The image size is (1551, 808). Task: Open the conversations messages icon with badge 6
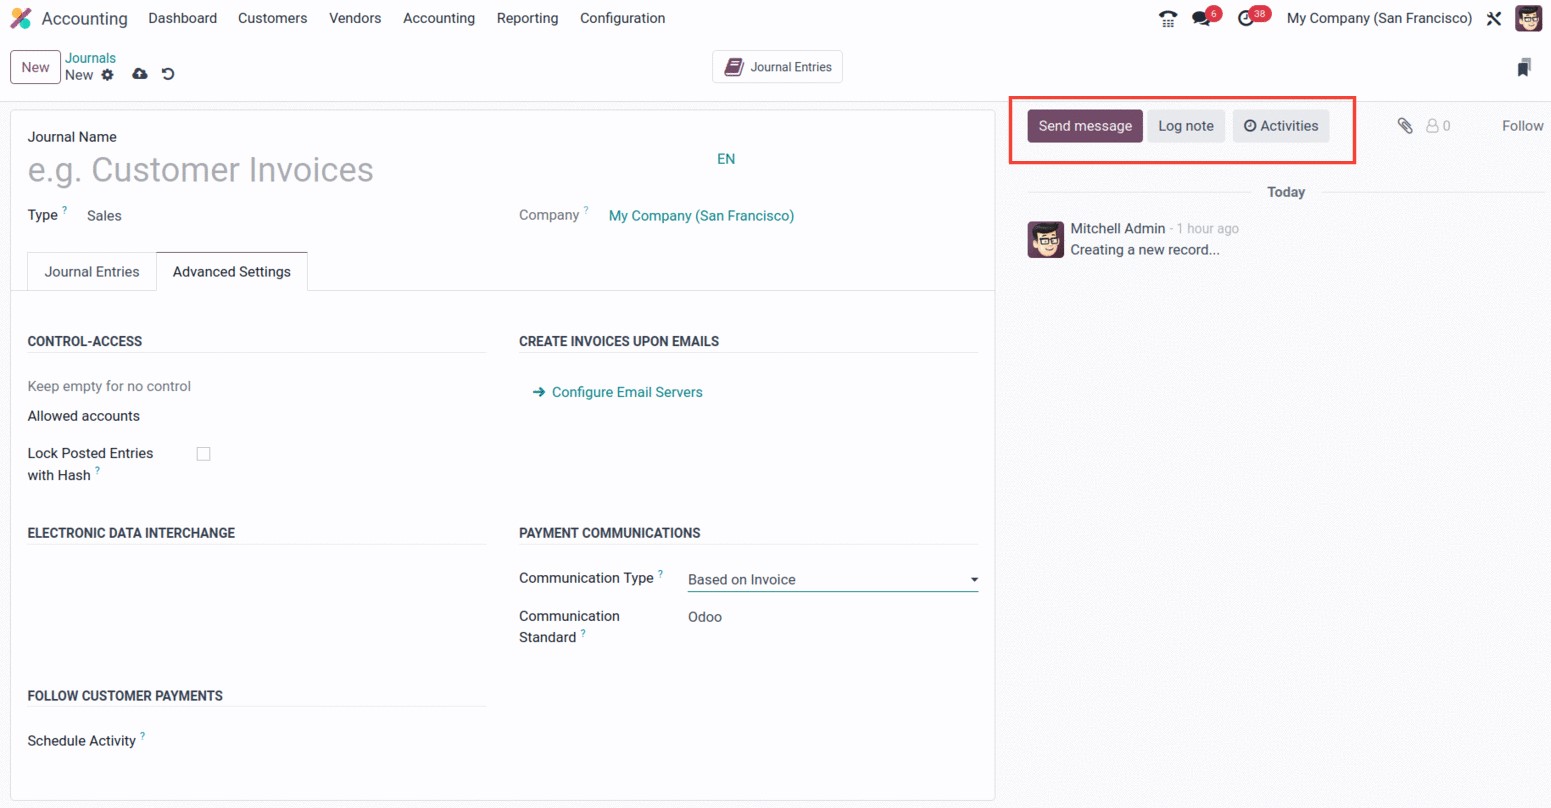pos(1201,18)
